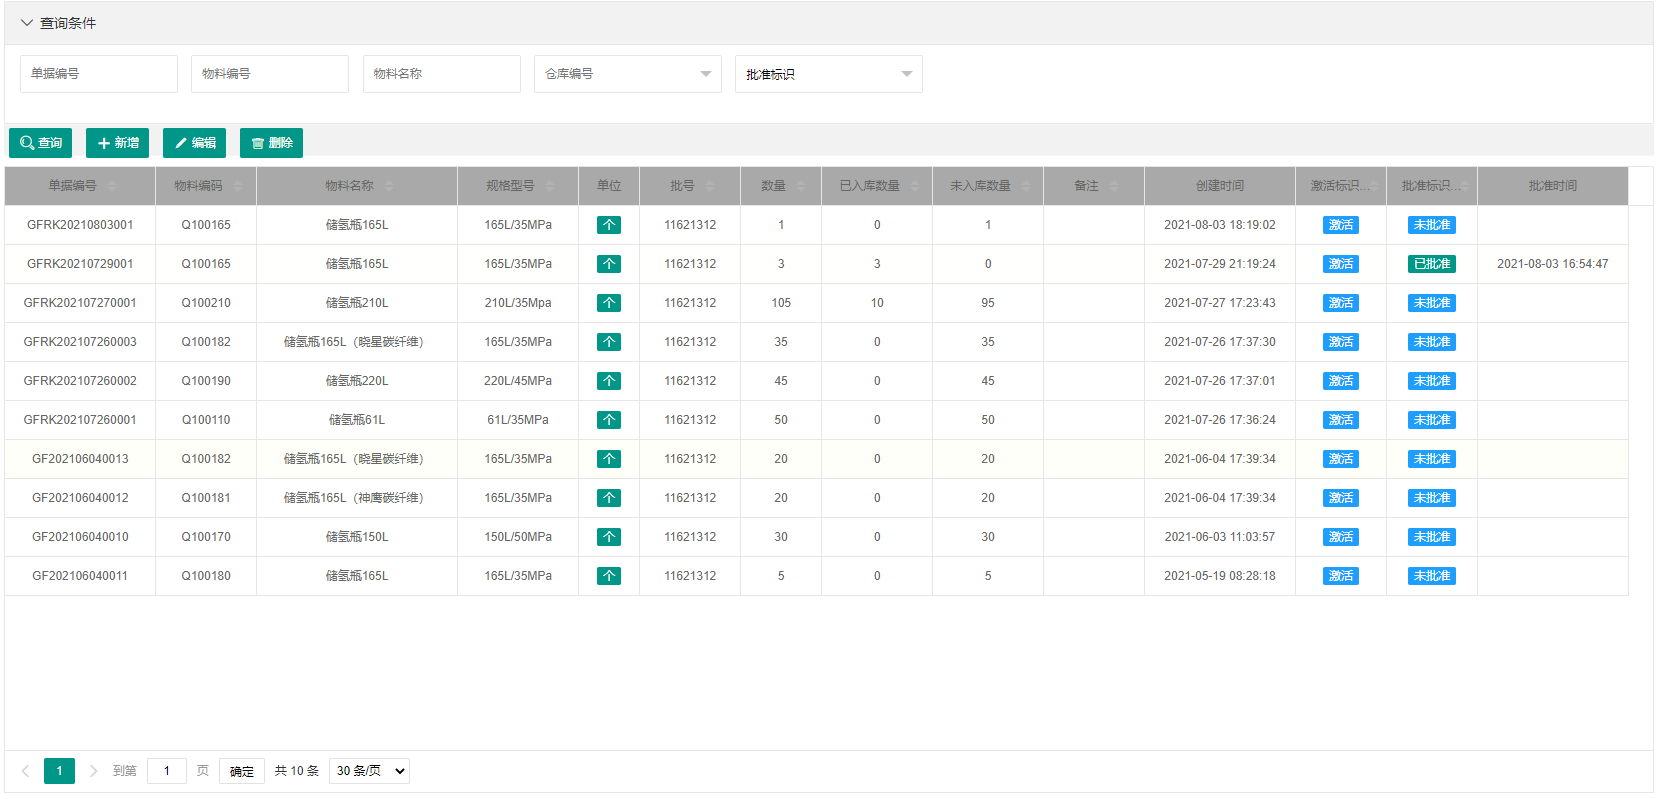Click spec cell 210L/35Mpa
Viewport: 1660px width, 799px height.
[x=518, y=303]
